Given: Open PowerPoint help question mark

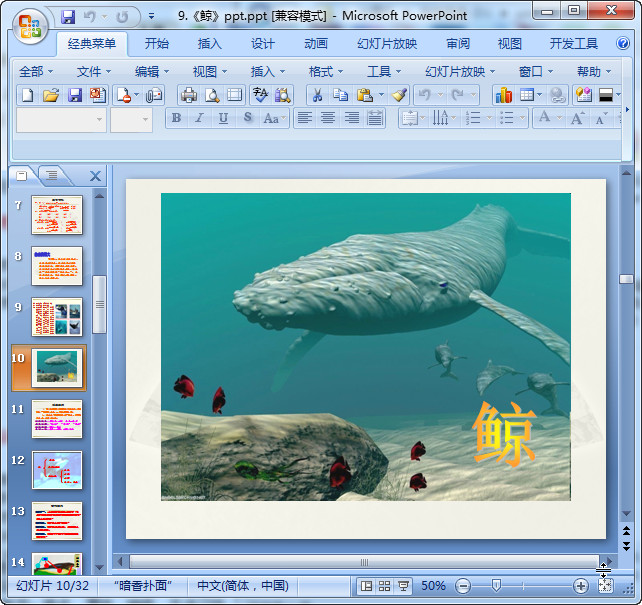Looking at the screenshot, I should pyautogui.click(x=623, y=43).
